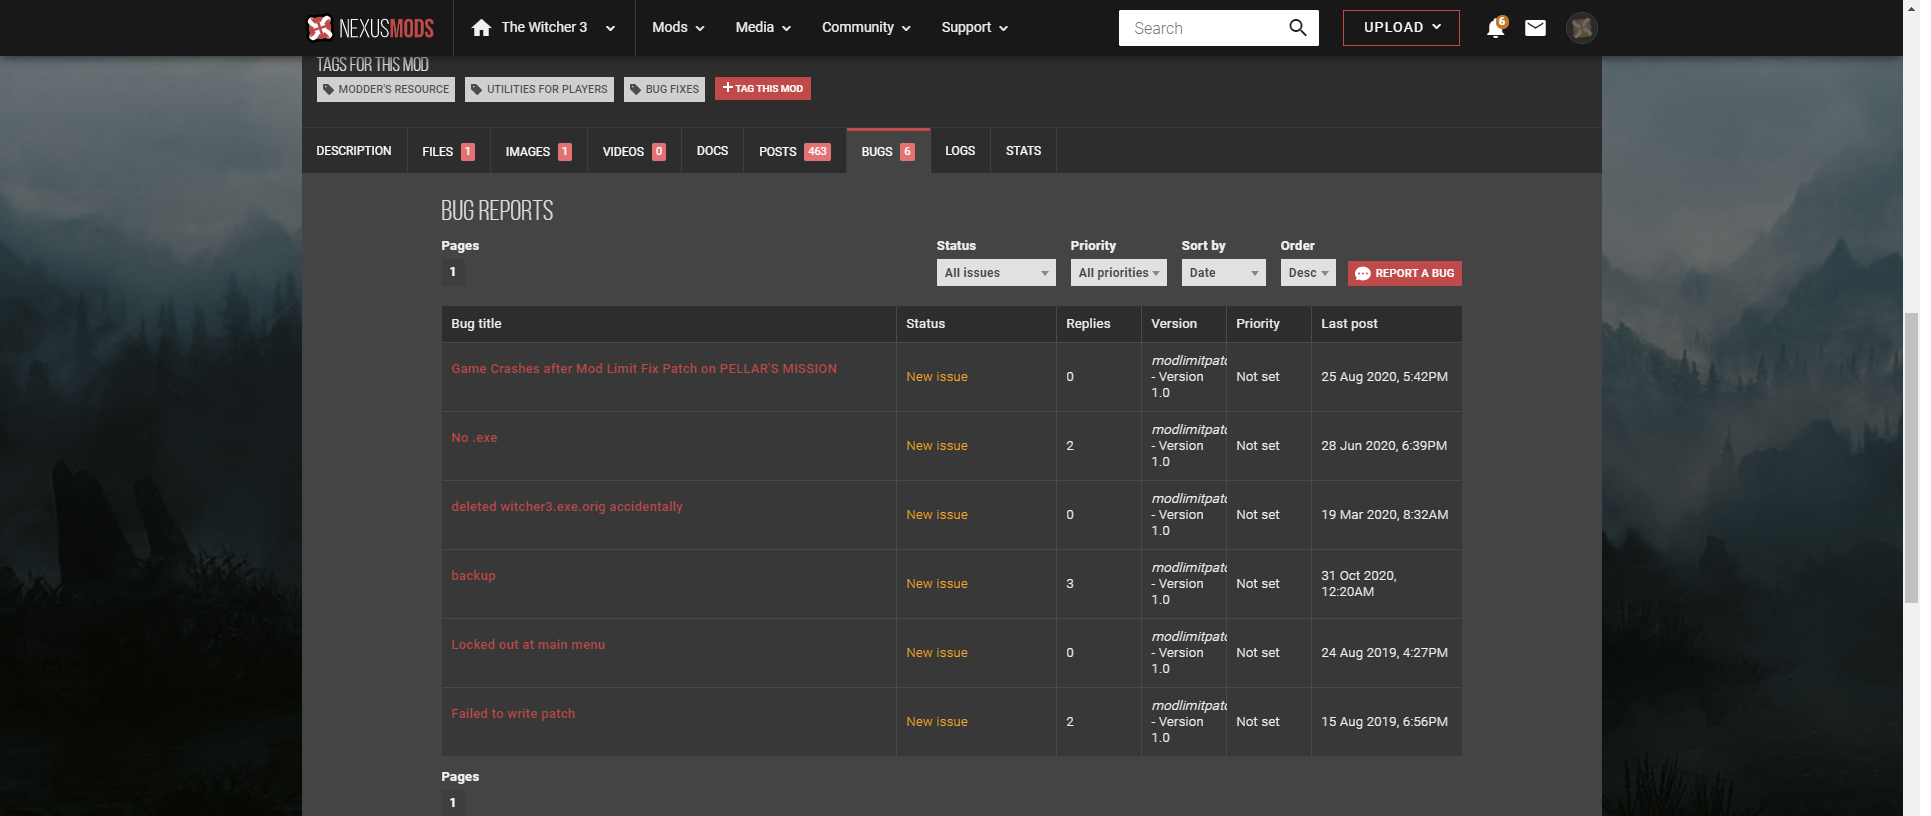Open the 'backup' bug report

[x=473, y=576]
